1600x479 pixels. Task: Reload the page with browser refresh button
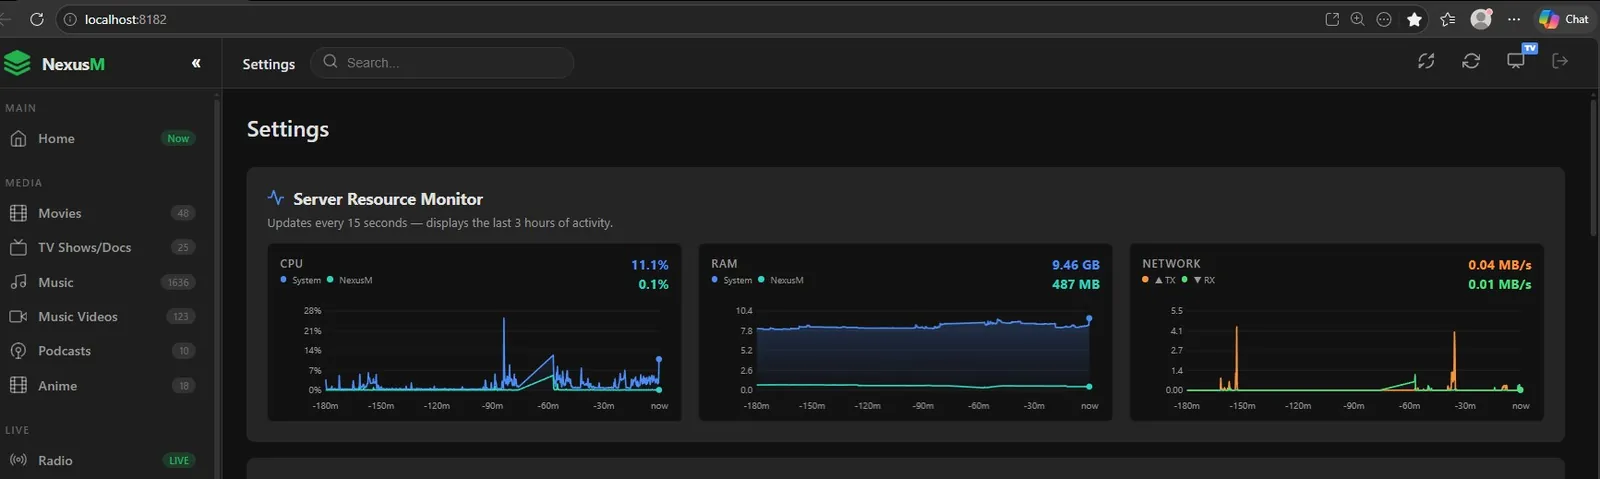click(x=37, y=19)
